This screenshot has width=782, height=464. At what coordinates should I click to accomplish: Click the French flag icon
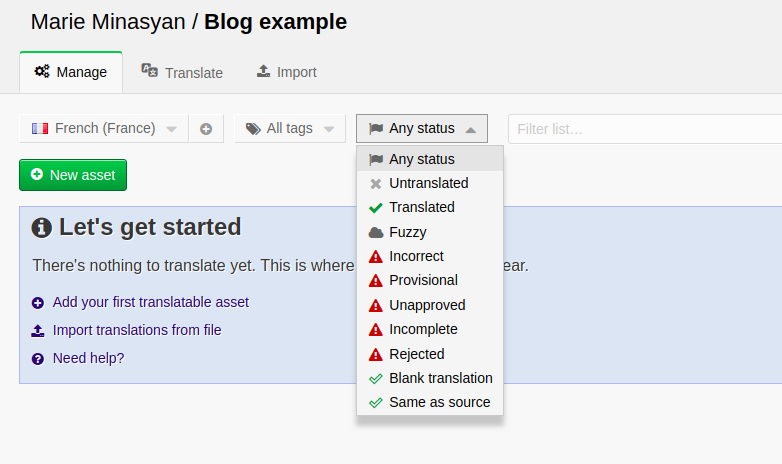[40, 129]
